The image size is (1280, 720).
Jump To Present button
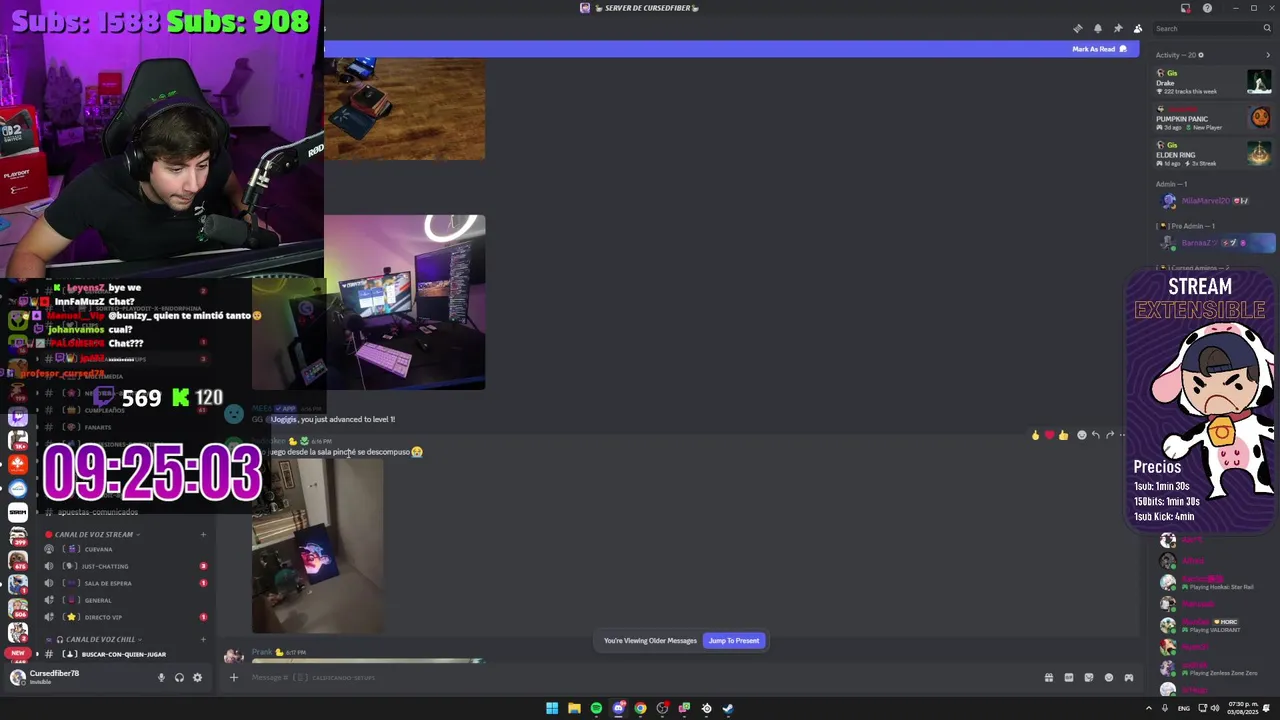click(x=734, y=640)
